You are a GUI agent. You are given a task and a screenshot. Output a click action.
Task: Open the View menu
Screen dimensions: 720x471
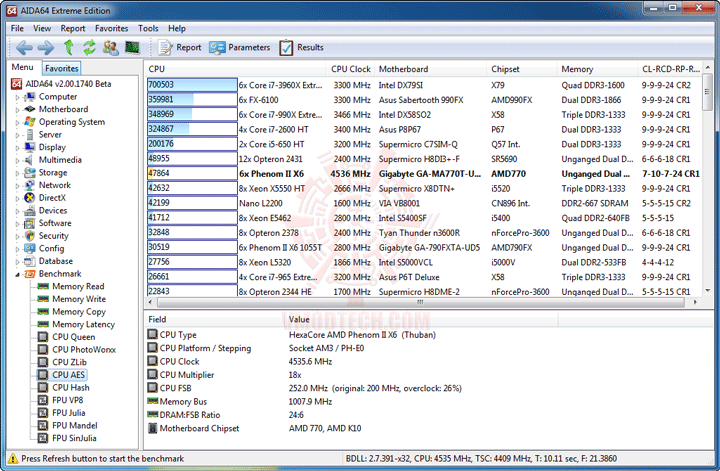click(42, 28)
